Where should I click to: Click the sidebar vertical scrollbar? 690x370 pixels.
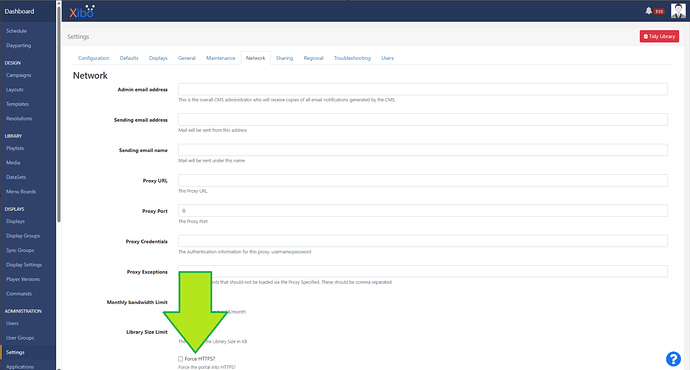tap(59, 112)
